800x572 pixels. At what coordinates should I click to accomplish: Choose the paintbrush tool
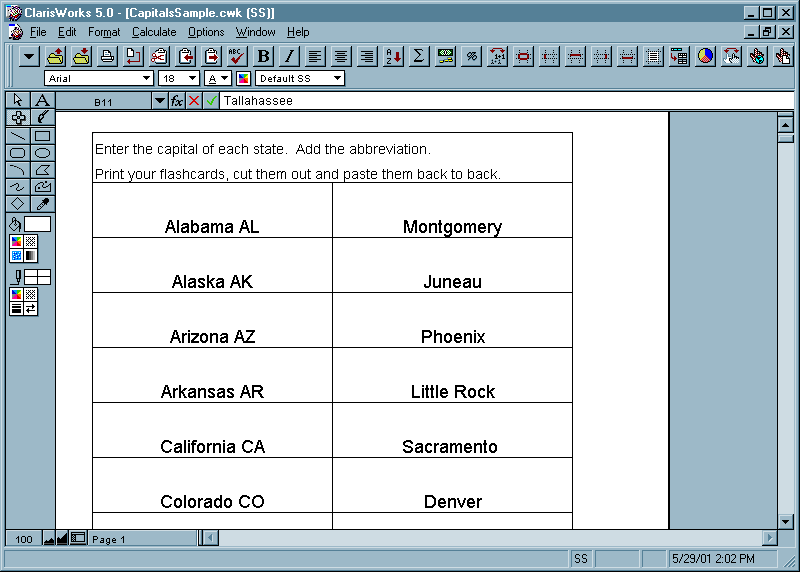42,118
